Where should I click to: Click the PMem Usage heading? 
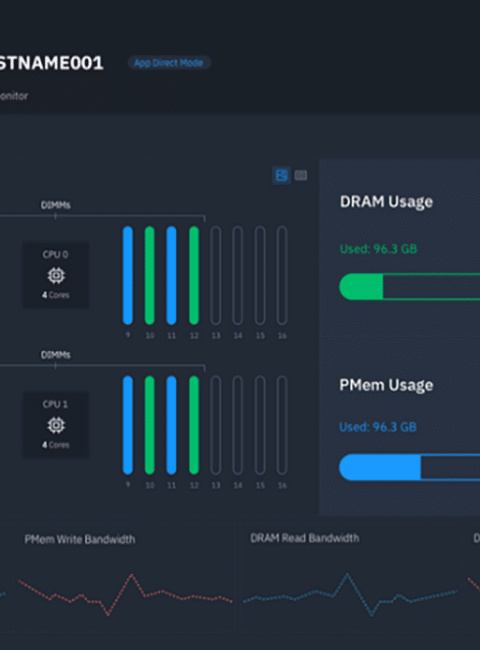click(386, 385)
